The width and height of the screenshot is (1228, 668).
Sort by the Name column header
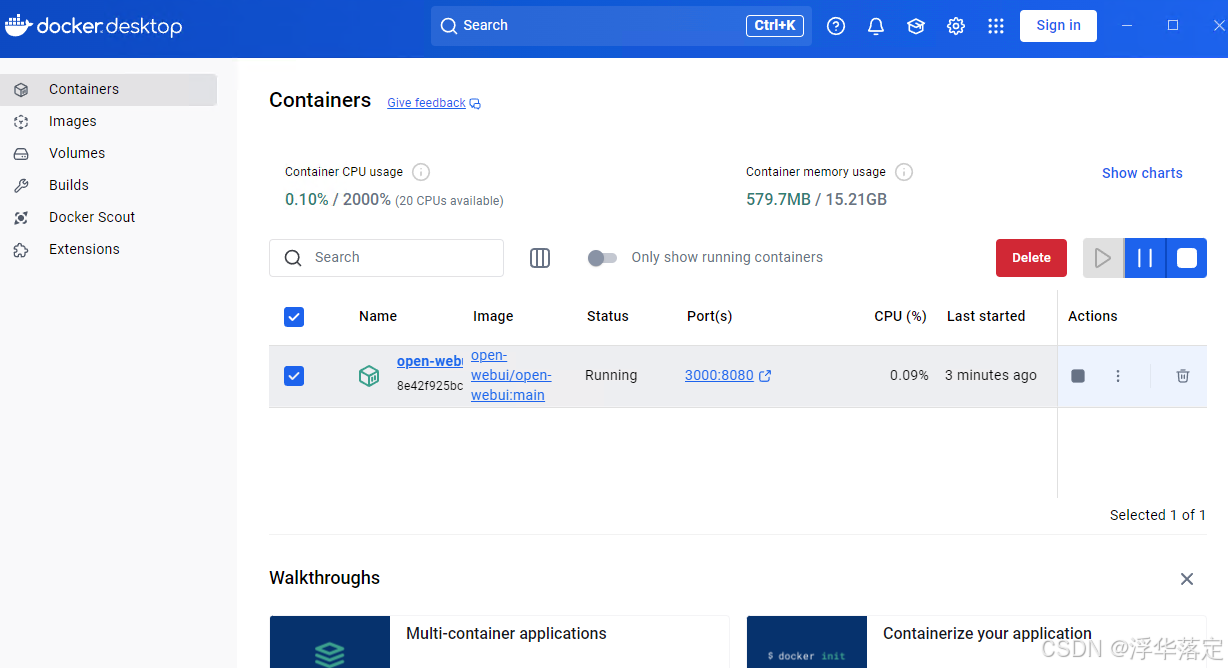378,317
